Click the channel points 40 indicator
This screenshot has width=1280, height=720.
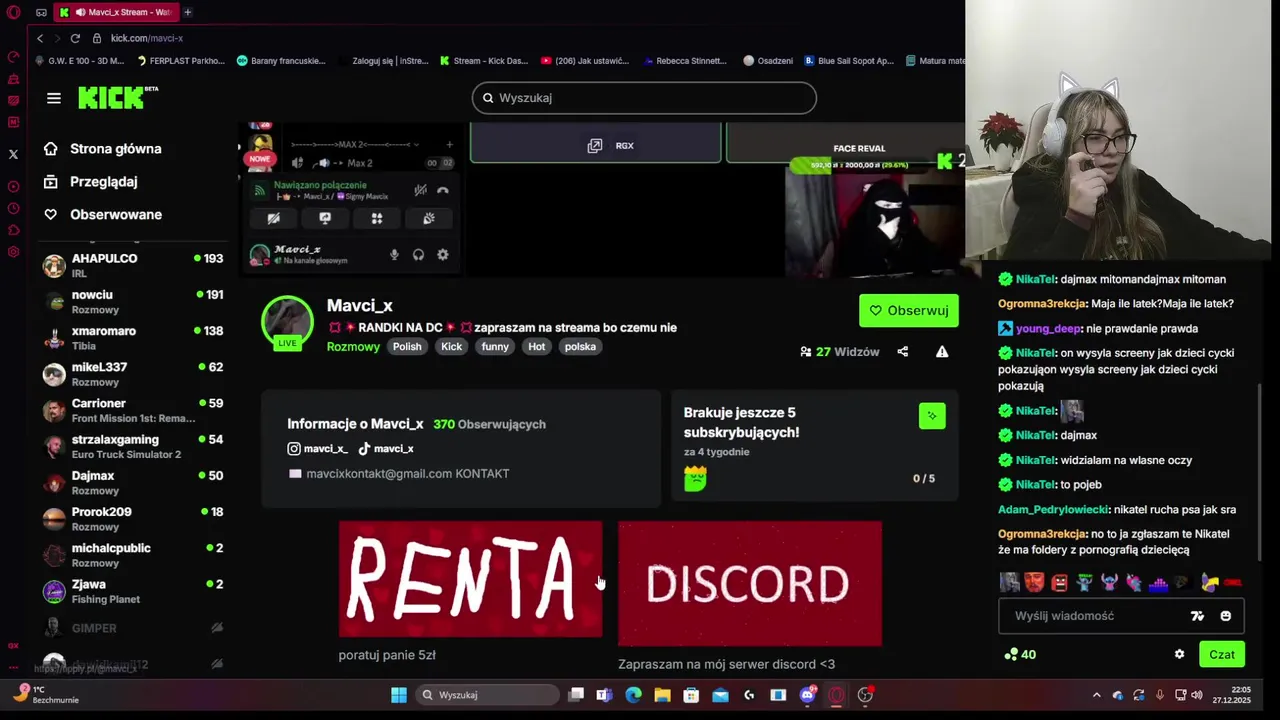[1020, 654]
